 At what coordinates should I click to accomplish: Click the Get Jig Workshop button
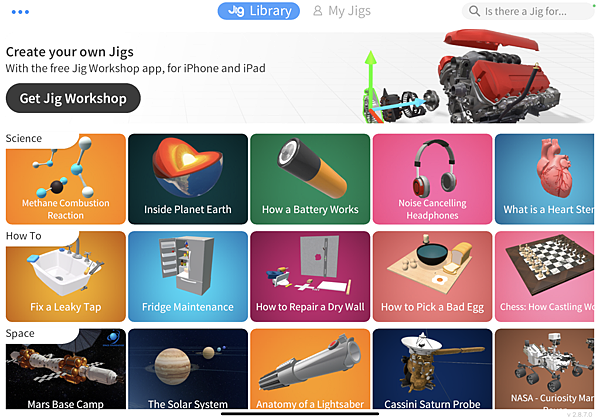click(x=73, y=98)
